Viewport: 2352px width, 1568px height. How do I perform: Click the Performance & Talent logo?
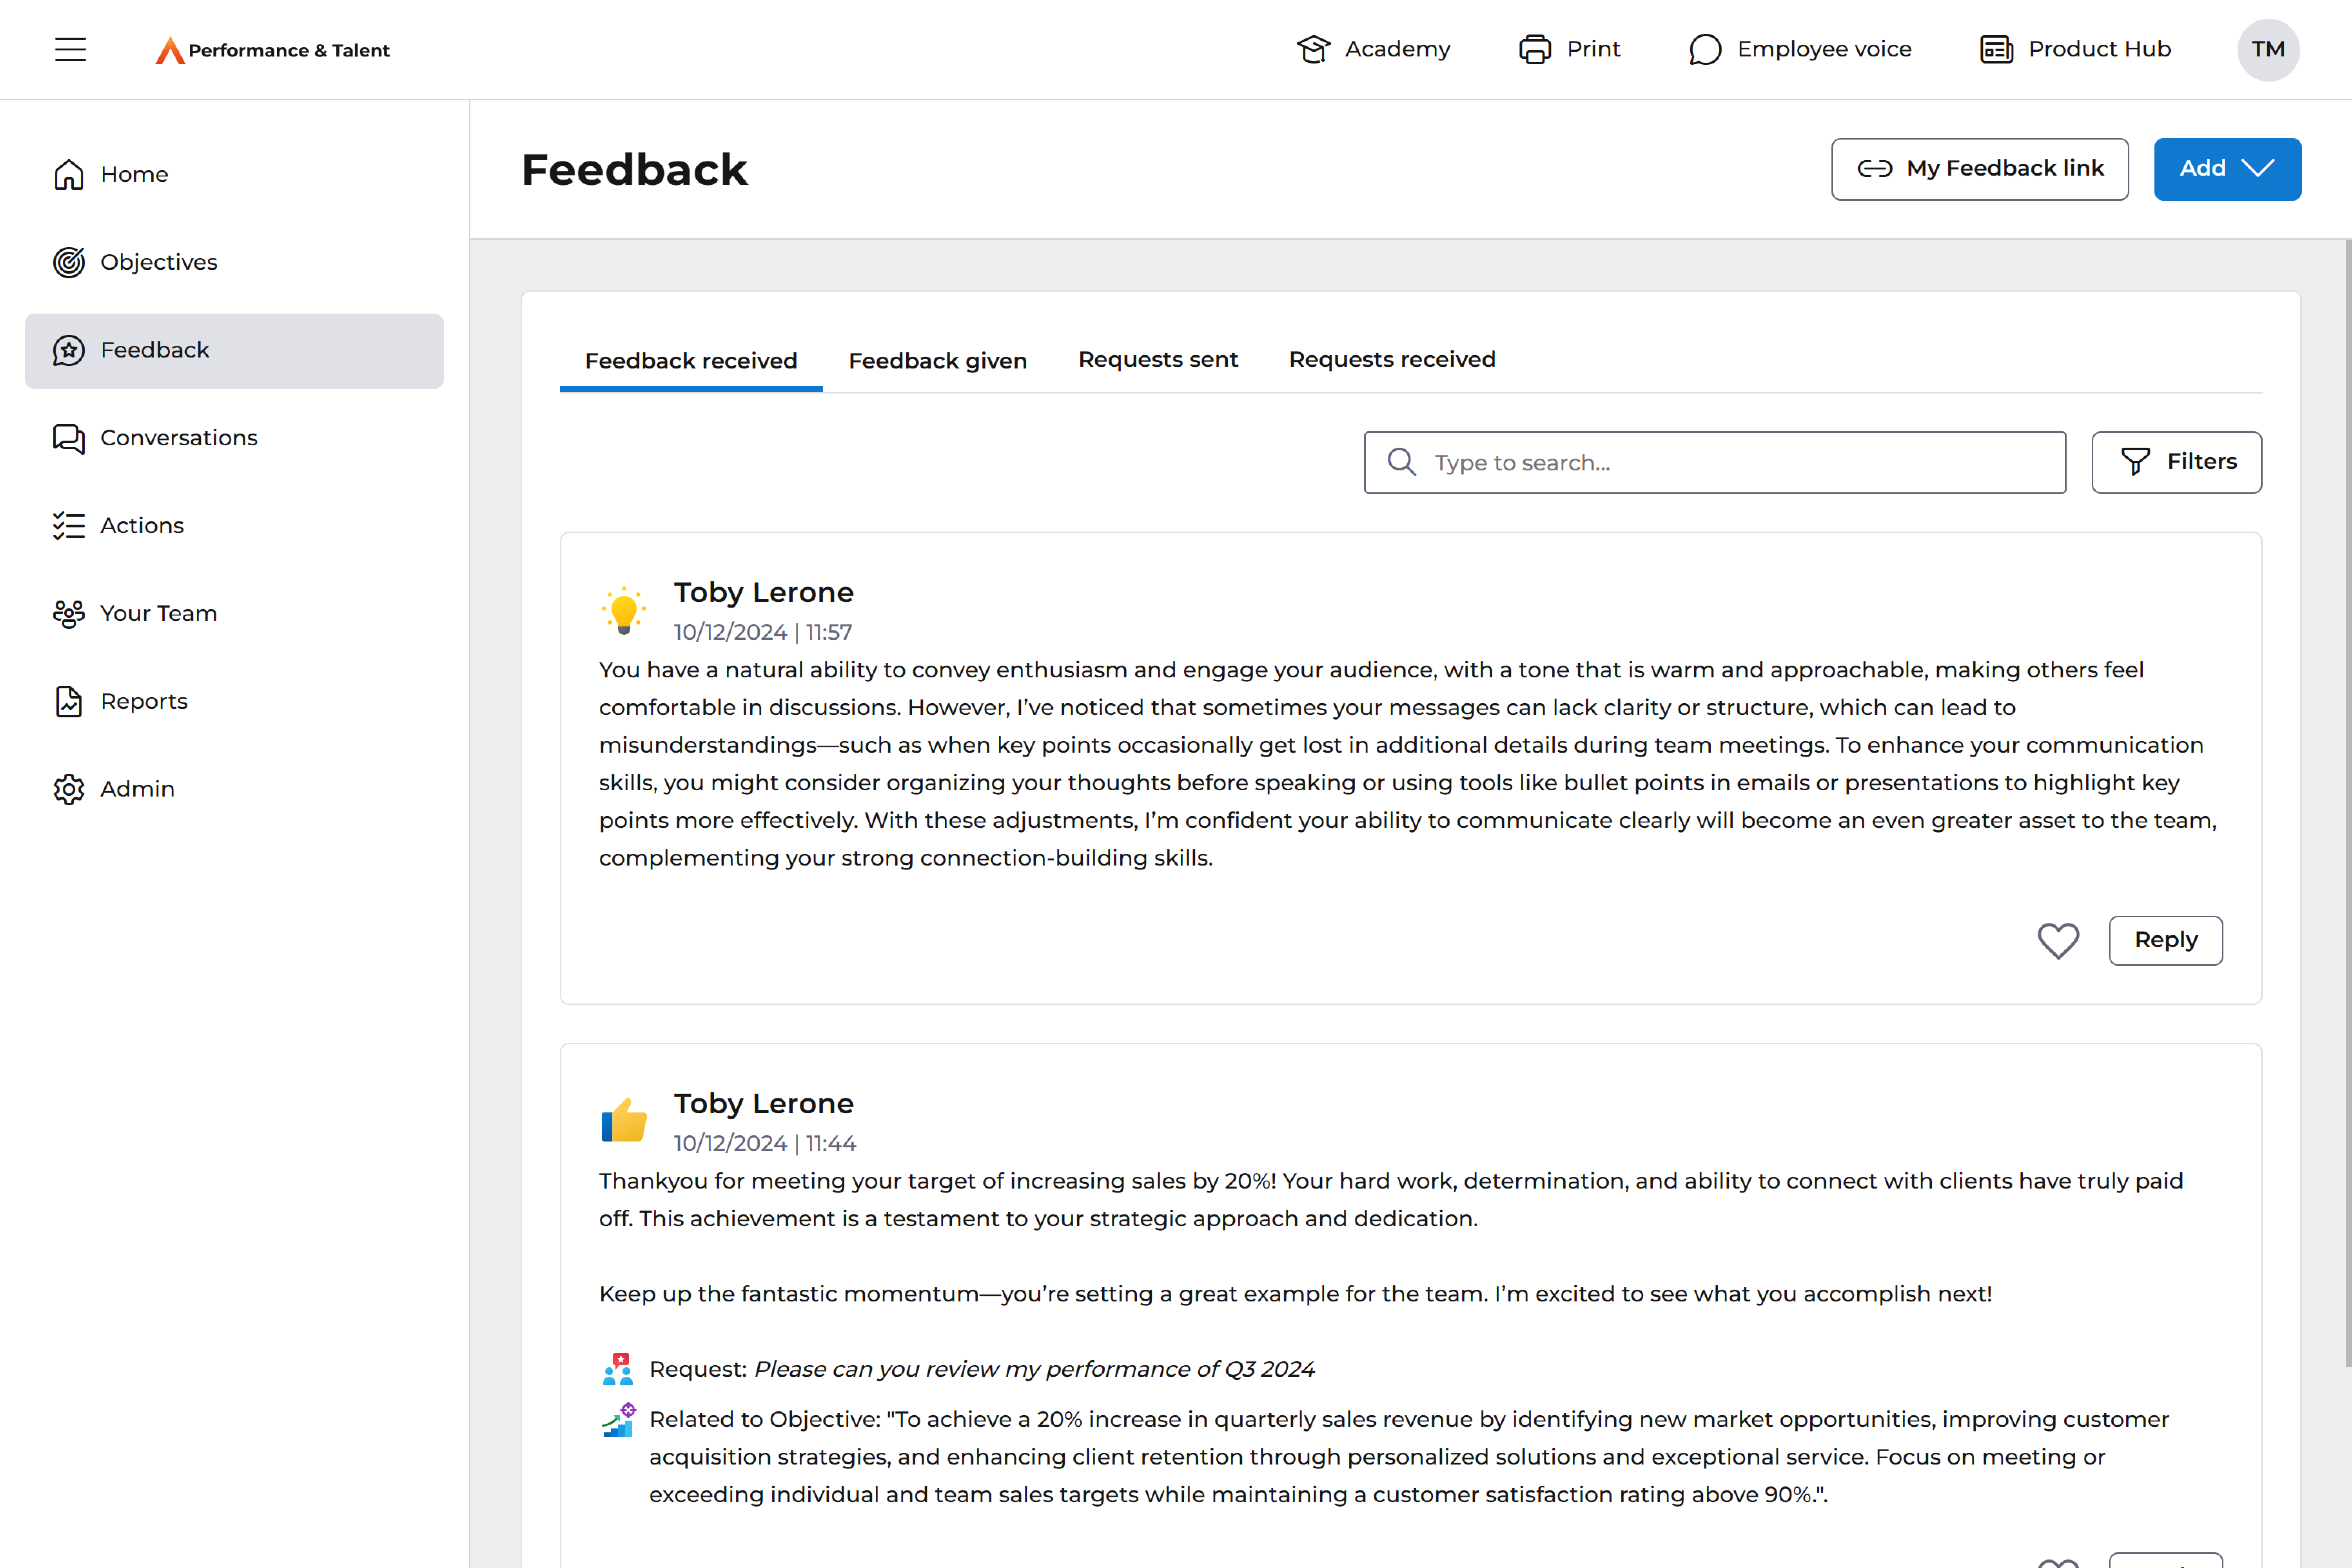(272, 50)
